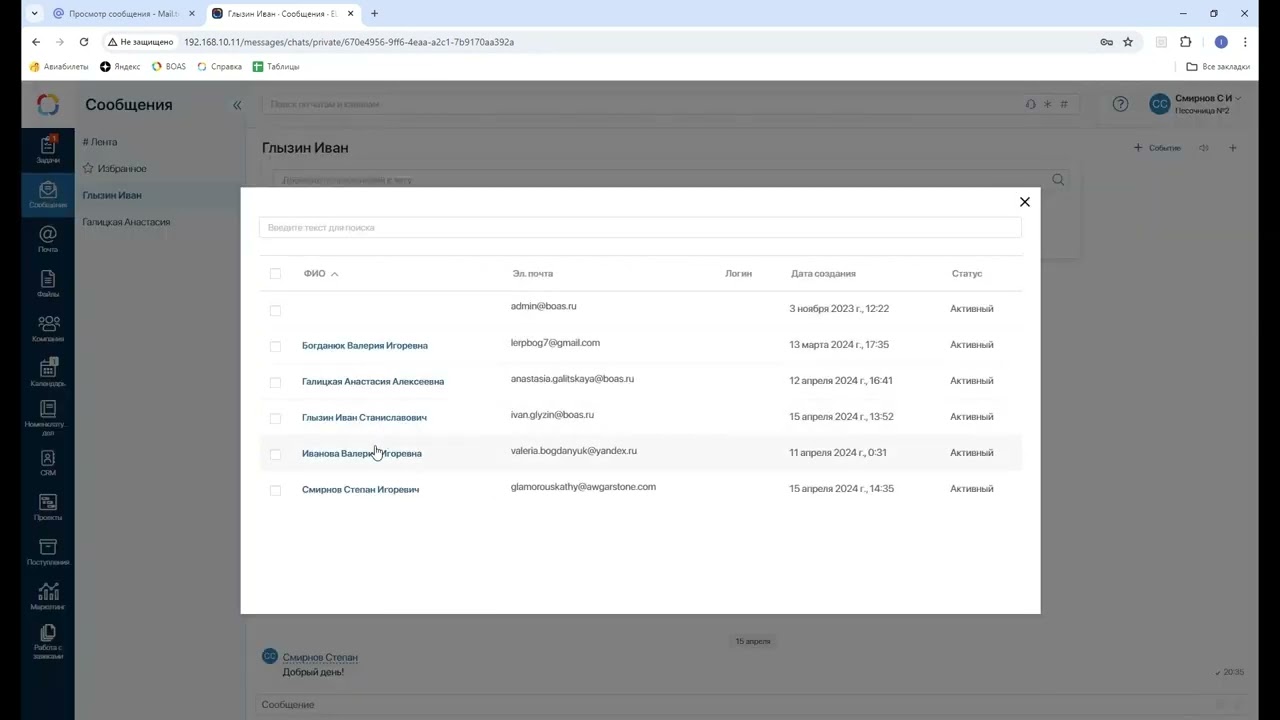Click the Сообщение input field

click(x=735, y=705)
